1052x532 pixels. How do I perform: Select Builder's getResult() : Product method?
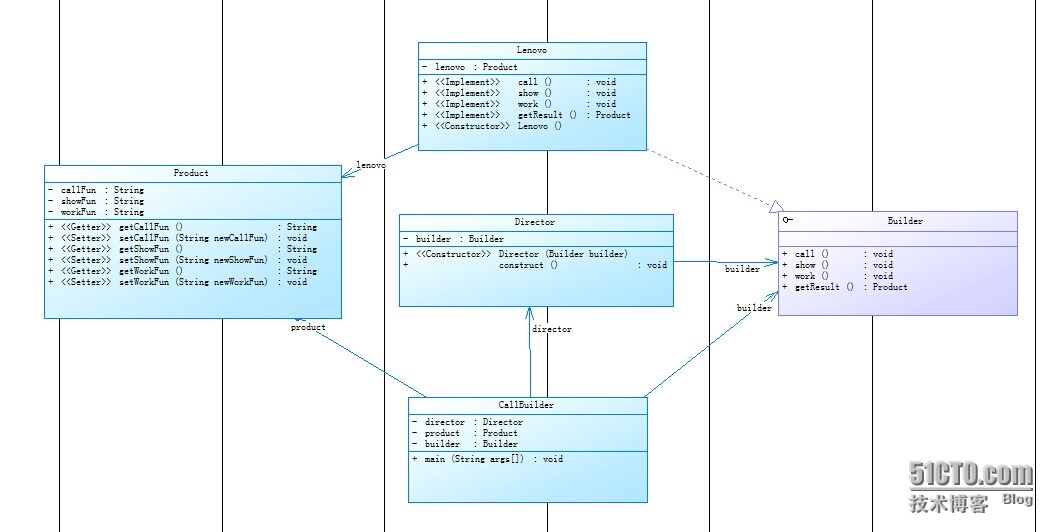click(x=845, y=286)
